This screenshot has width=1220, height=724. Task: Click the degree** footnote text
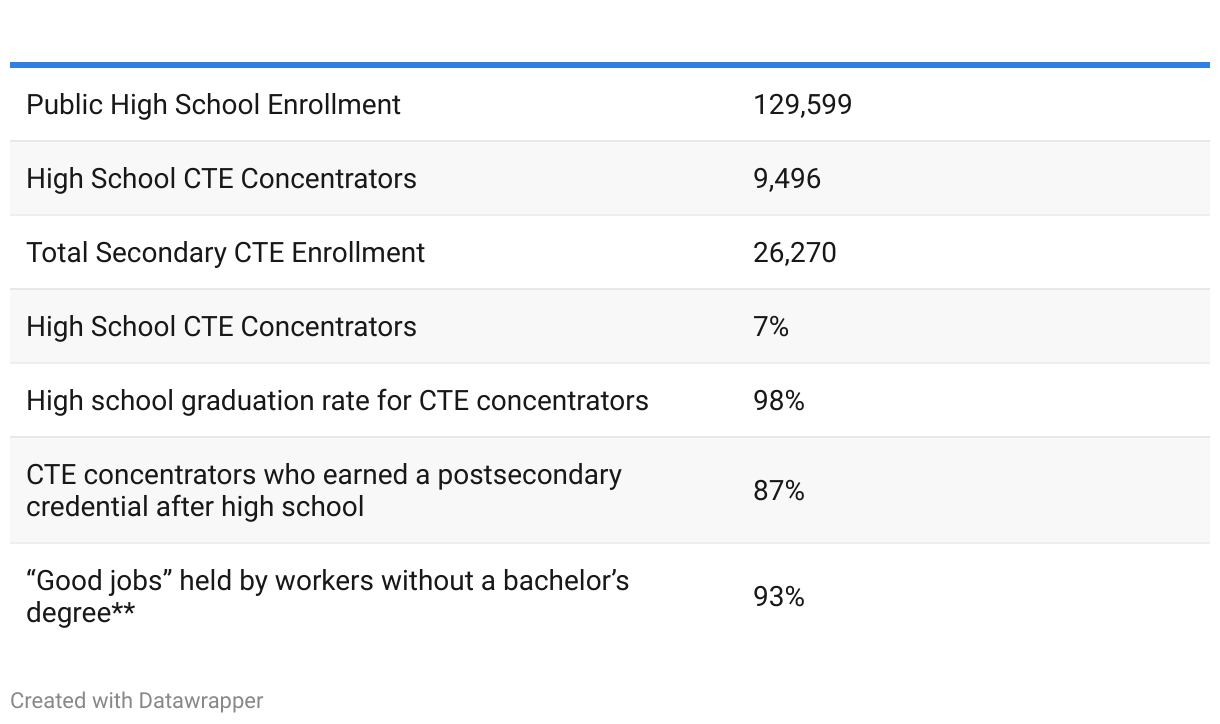[81, 613]
